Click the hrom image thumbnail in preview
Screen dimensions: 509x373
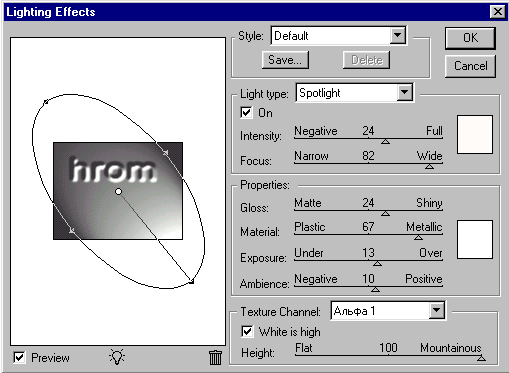pos(118,191)
